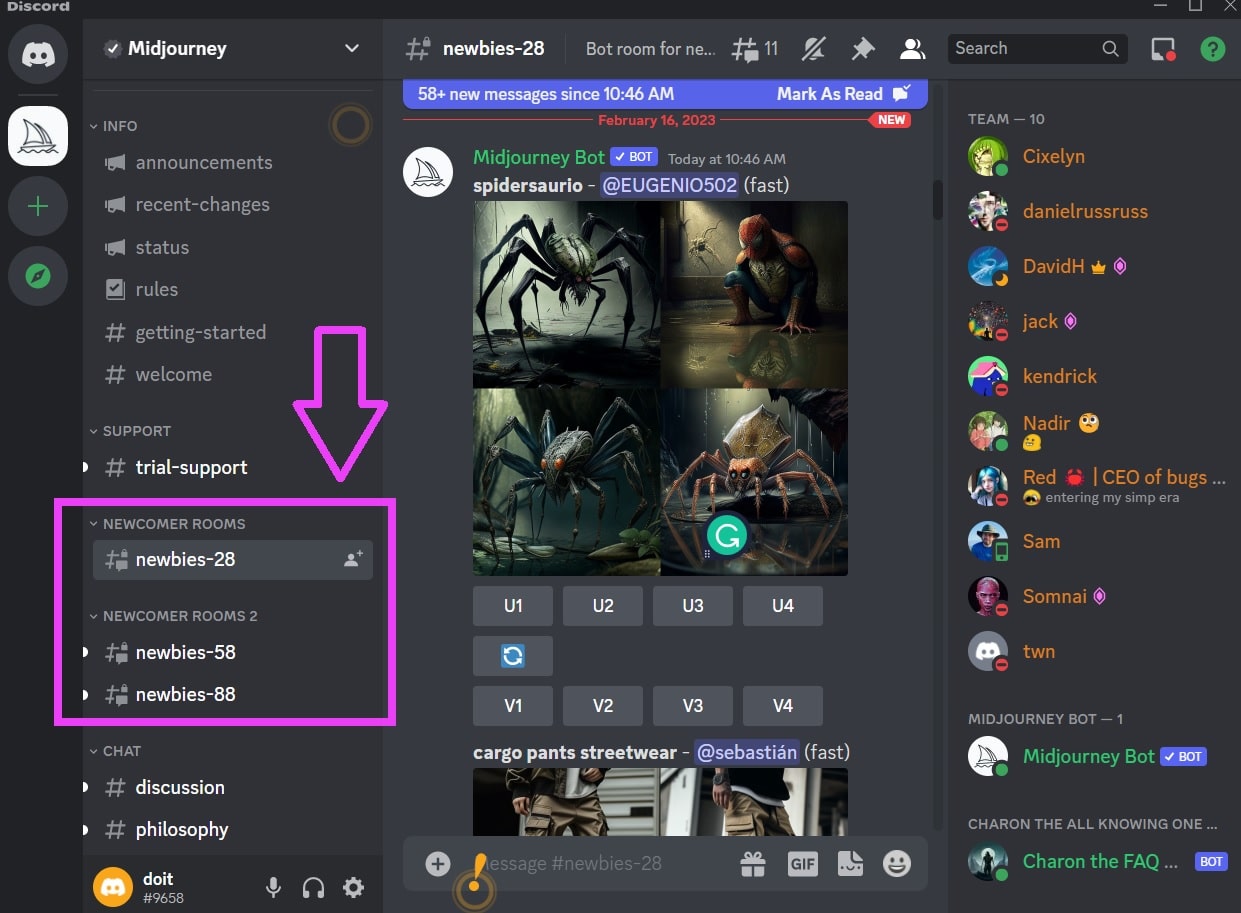Viewport: 1241px width, 913px height.
Task: Toggle the member list icon
Action: [911, 48]
